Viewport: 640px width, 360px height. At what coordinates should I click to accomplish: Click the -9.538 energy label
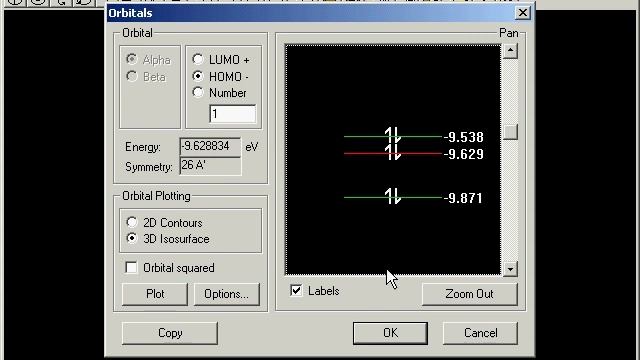[x=463, y=137]
